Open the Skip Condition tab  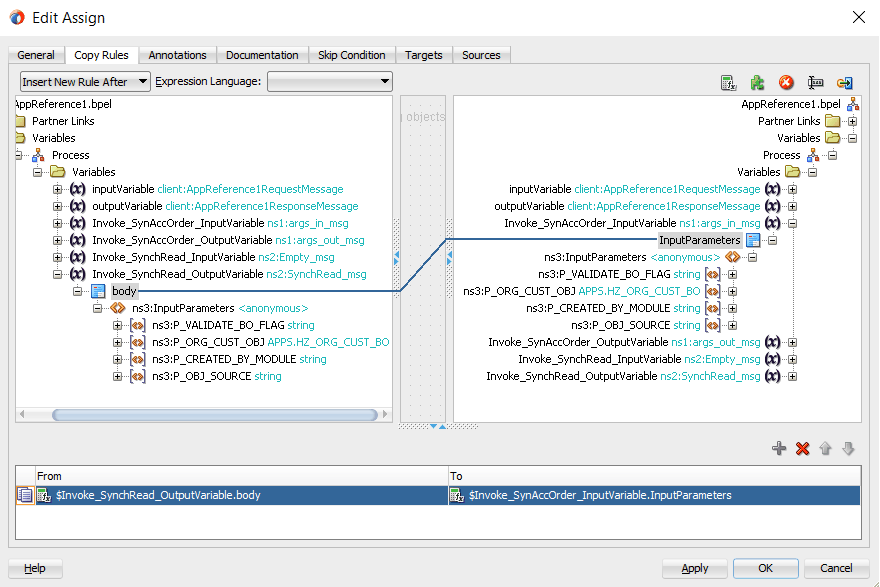[x=352, y=55]
